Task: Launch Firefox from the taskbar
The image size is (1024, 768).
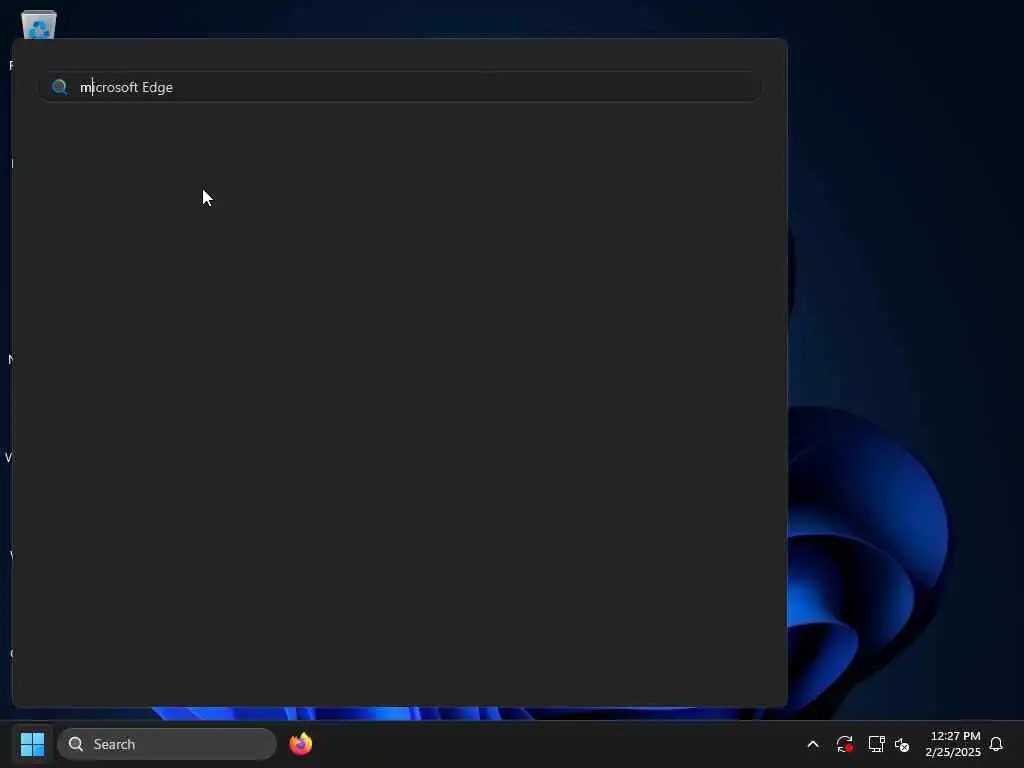Action: tap(300, 744)
